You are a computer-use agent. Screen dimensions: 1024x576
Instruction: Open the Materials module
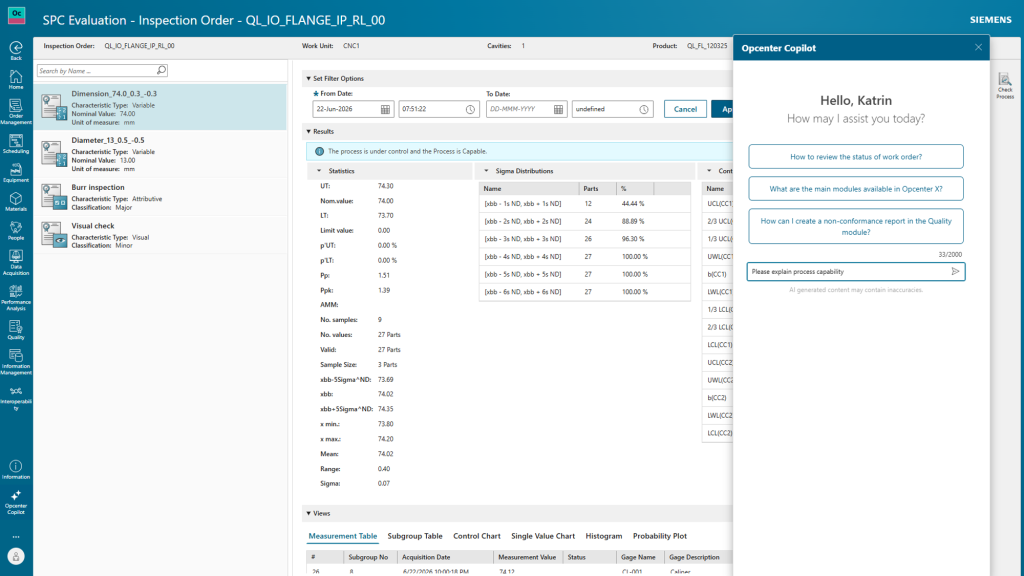coord(16,202)
